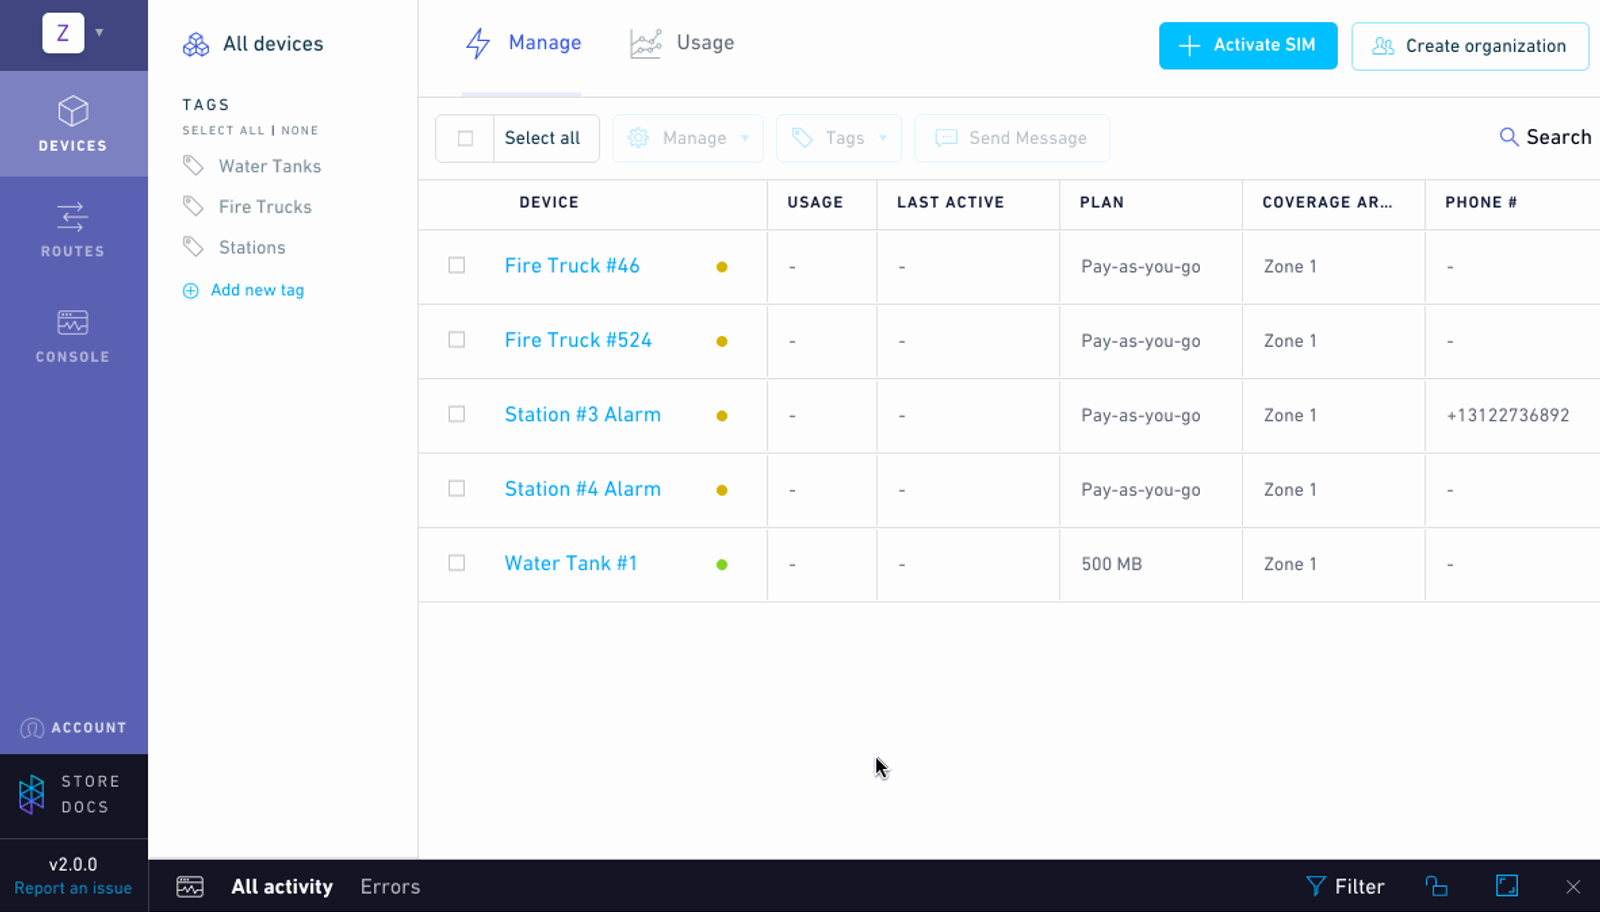Image resolution: width=1600 pixels, height=912 pixels.
Task: Click the tag icon beside Water Tanks
Action: (x=193, y=165)
